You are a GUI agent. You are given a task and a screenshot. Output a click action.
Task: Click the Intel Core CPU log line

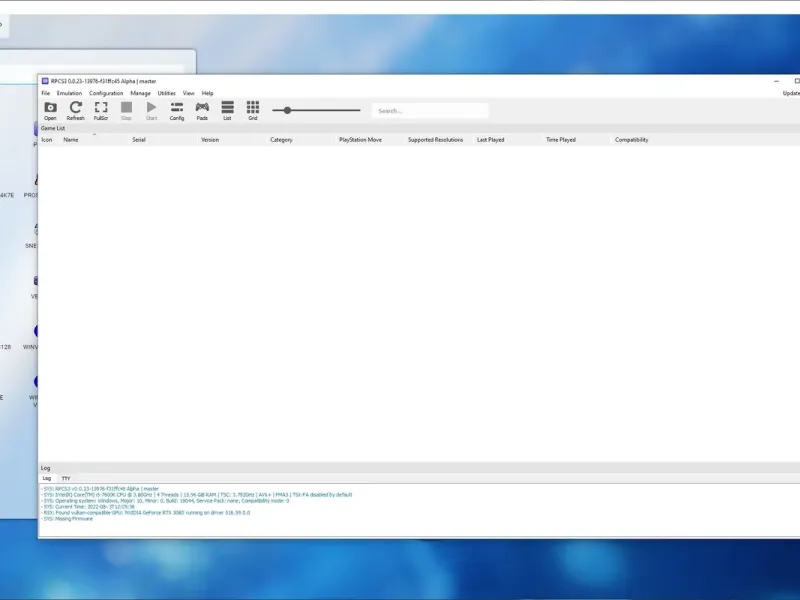196,495
